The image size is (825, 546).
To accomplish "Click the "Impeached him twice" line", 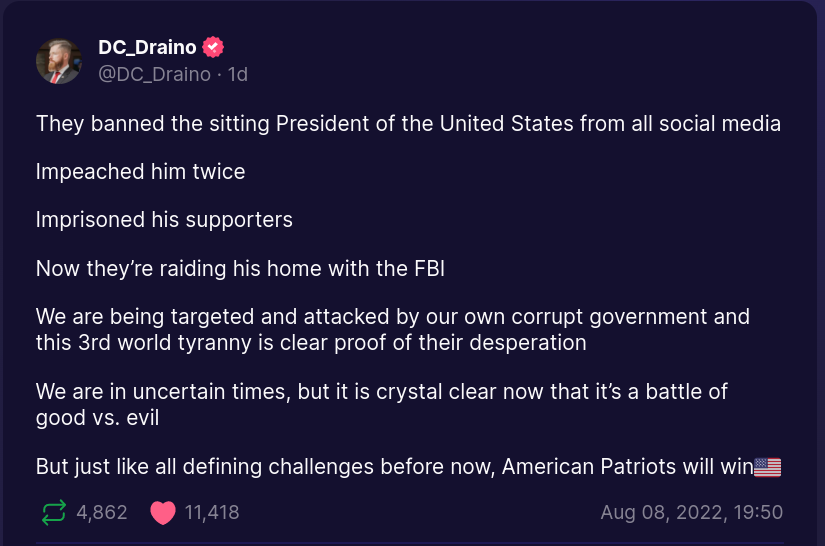I will click(x=141, y=172).
